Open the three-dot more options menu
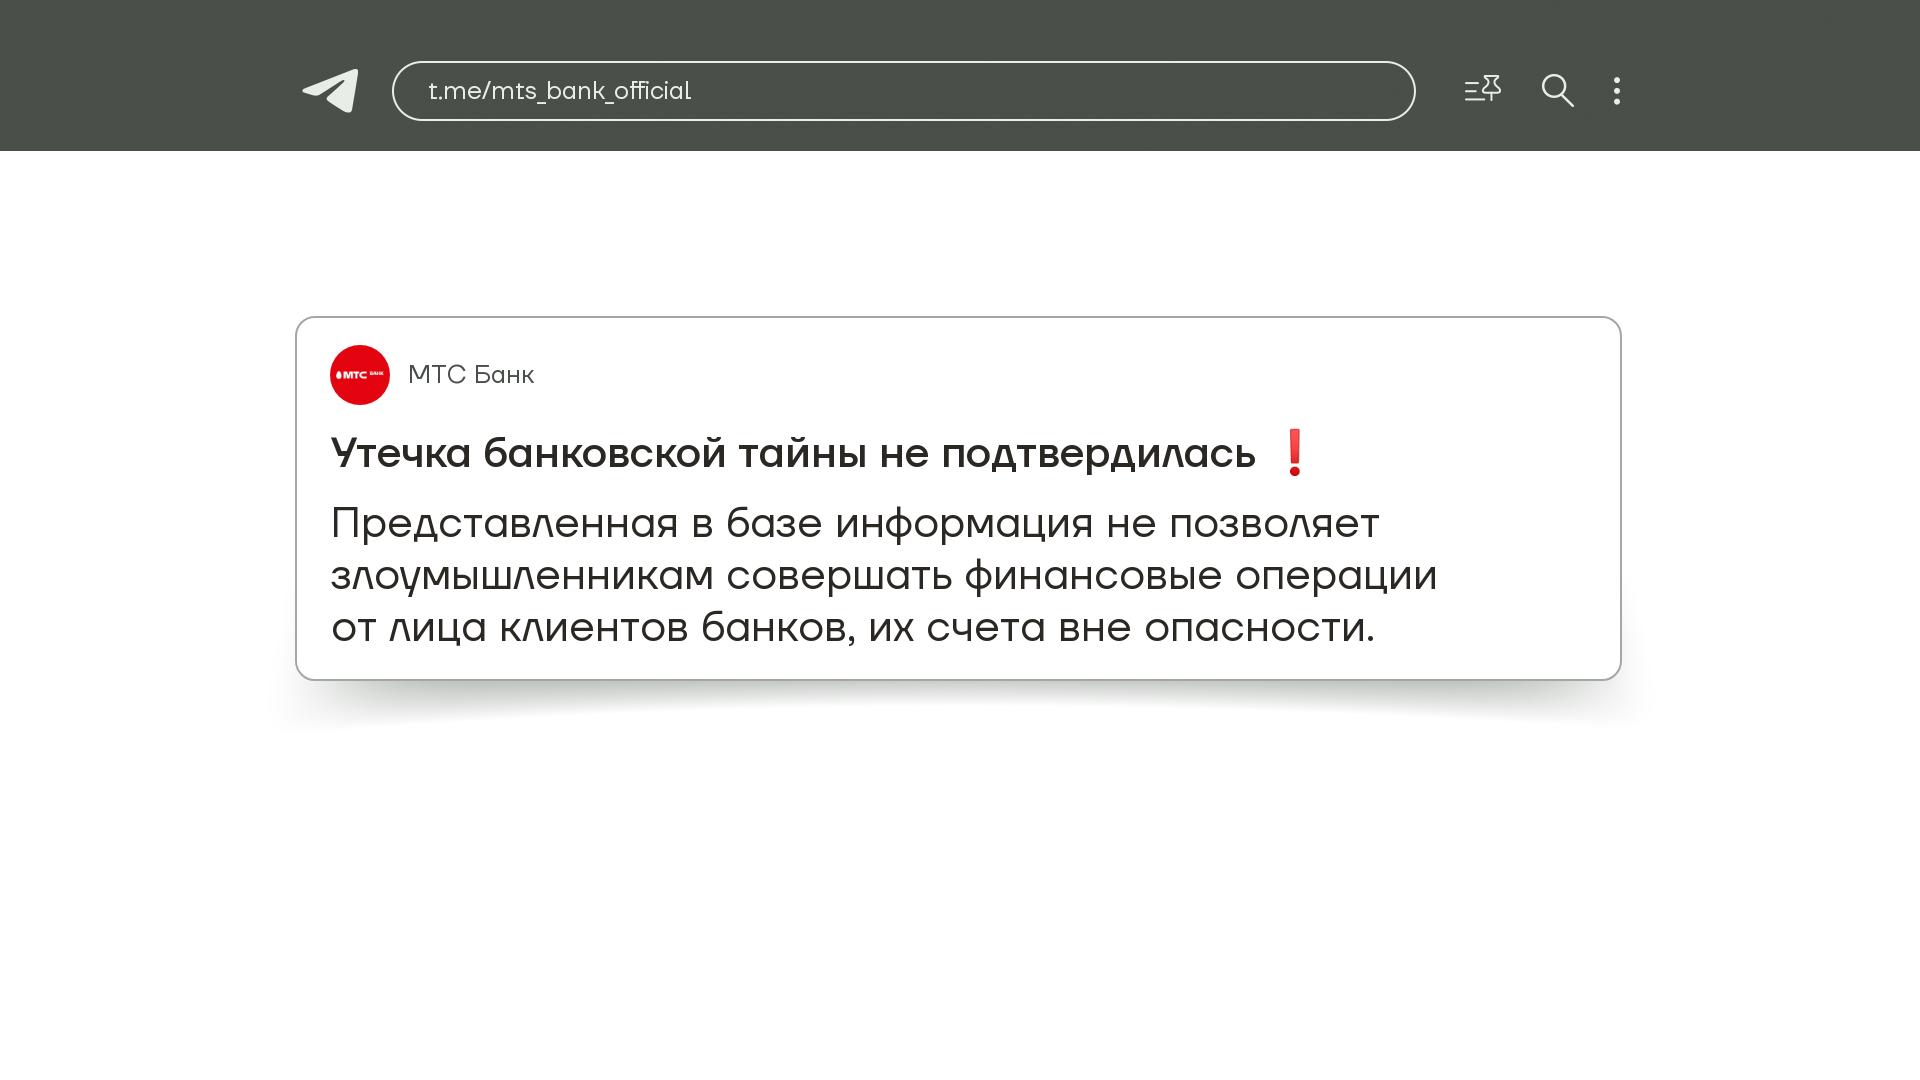The width and height of the screenshot is (1920, 1080). 1617,91
